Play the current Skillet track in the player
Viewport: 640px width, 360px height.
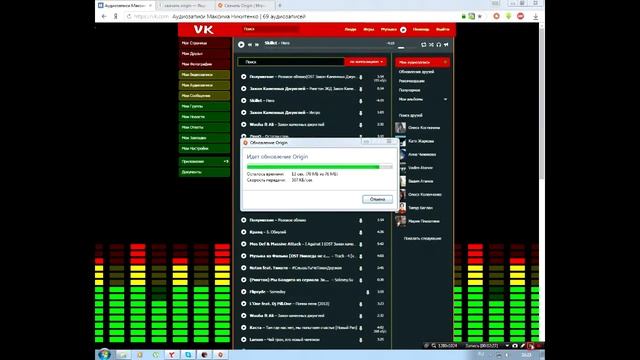pos(241,44)
